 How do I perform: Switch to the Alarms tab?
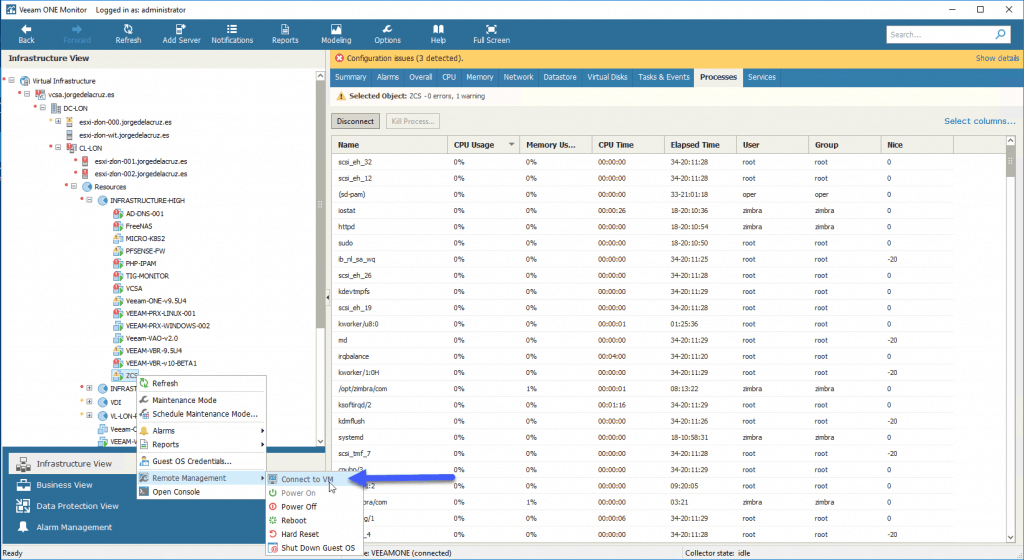(x=387, y=77)
